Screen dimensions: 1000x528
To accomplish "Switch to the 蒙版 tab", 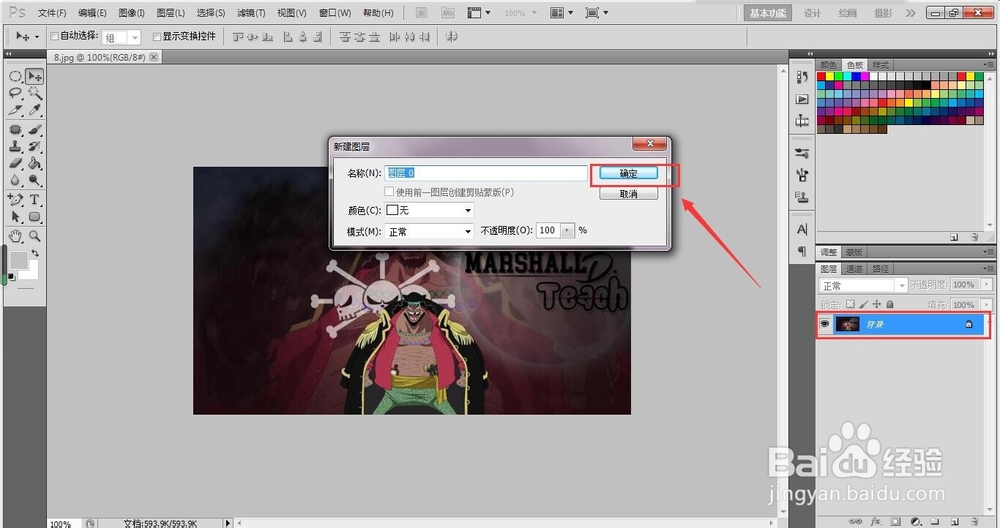I will pos(854,252).
